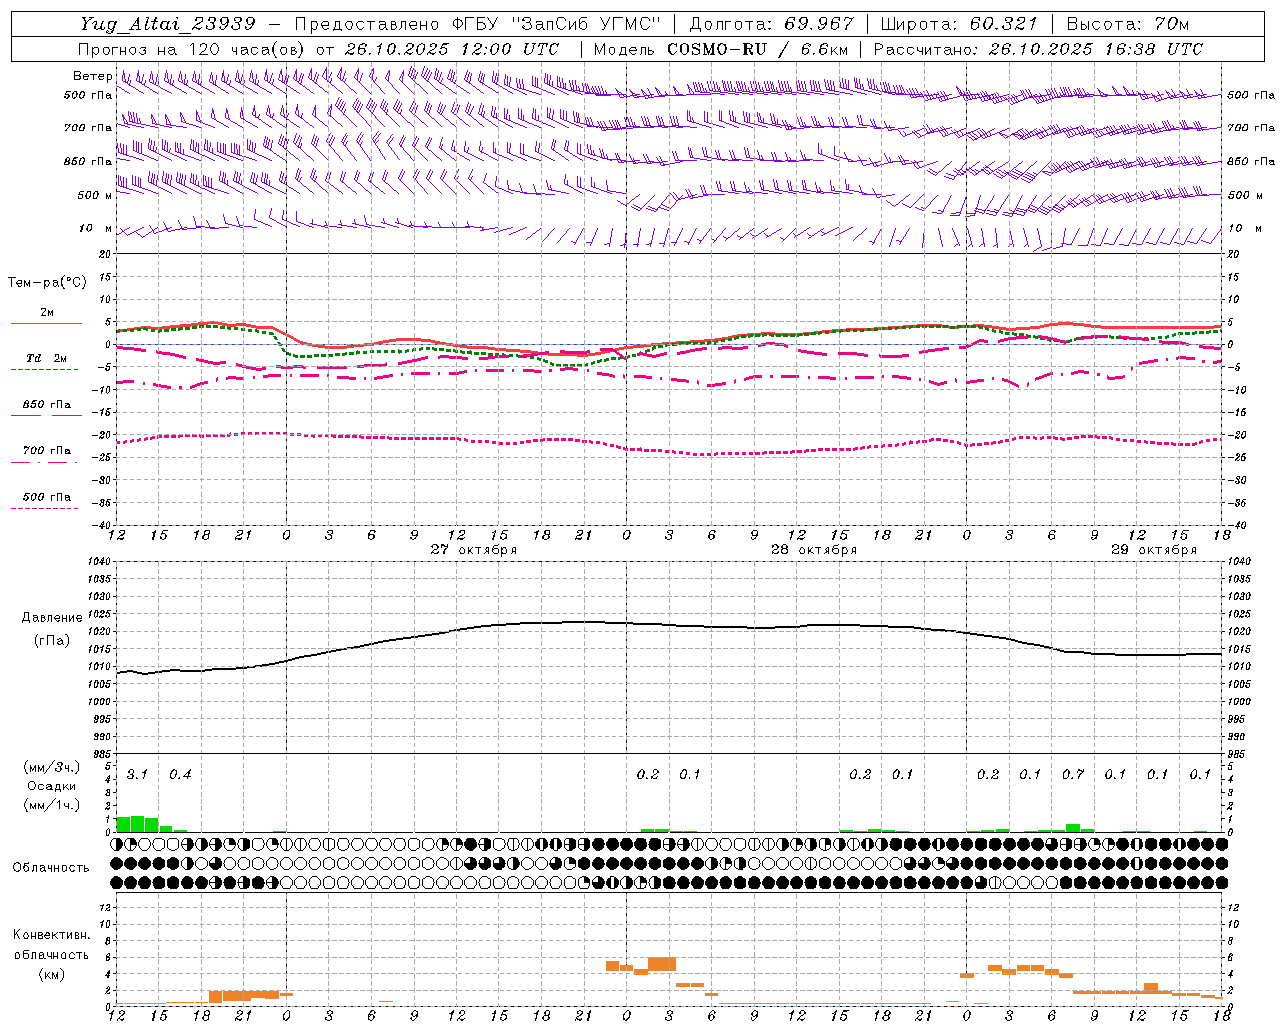
Task: Click the "Облачность" cloud cover label
Action: click(x=50, y=867)
